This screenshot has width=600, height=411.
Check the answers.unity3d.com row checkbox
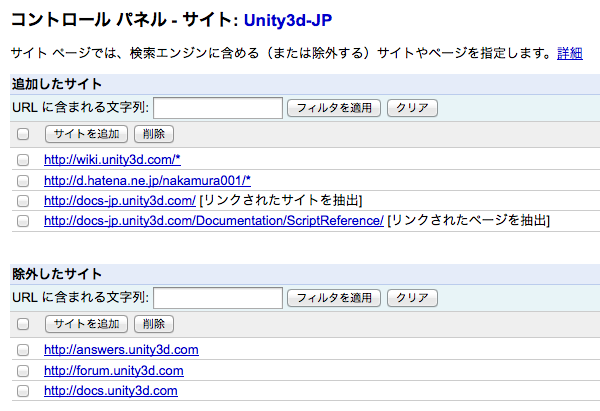click(23, 350)
